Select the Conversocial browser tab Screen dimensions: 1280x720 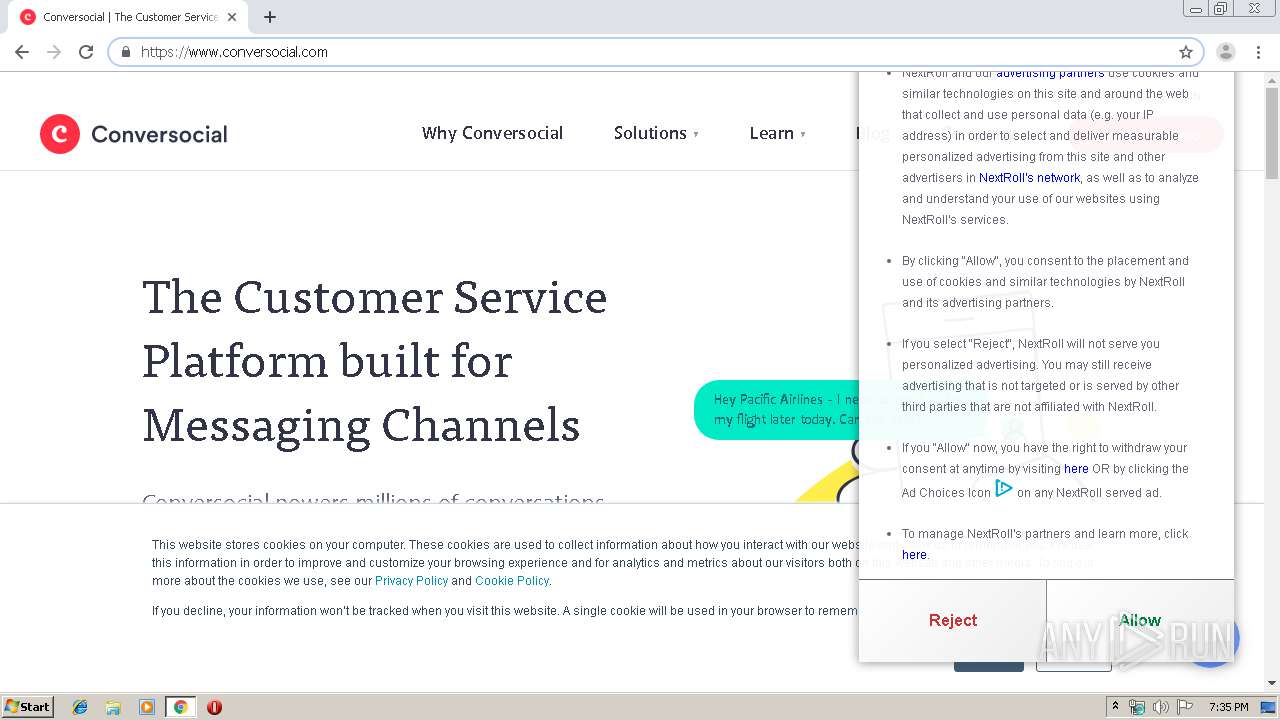128,17
